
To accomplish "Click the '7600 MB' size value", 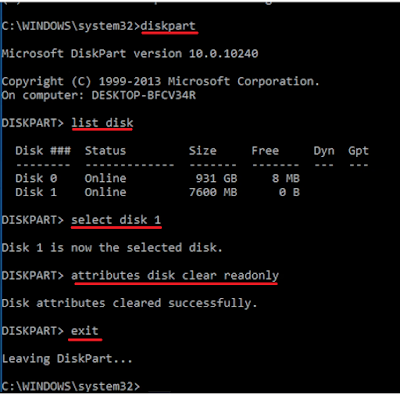I will pyautogui.click(x=213, y=192).
